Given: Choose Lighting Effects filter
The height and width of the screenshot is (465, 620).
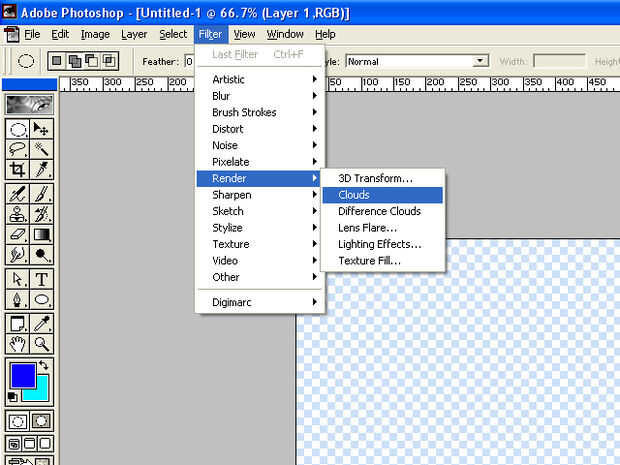Looking at the screenshot, I should pos(382,244).
